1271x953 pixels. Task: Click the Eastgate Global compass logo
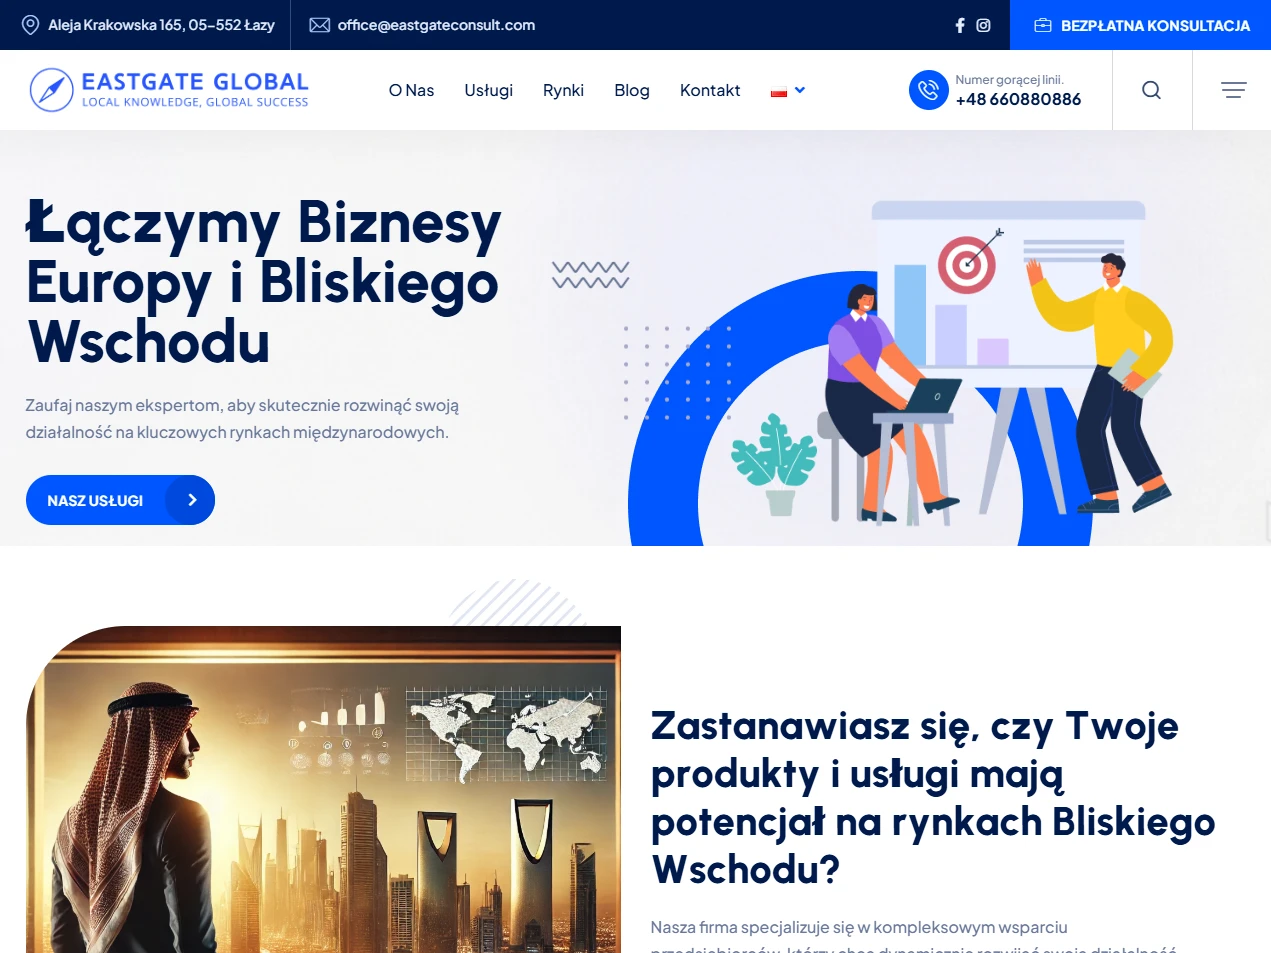point(52,90)
